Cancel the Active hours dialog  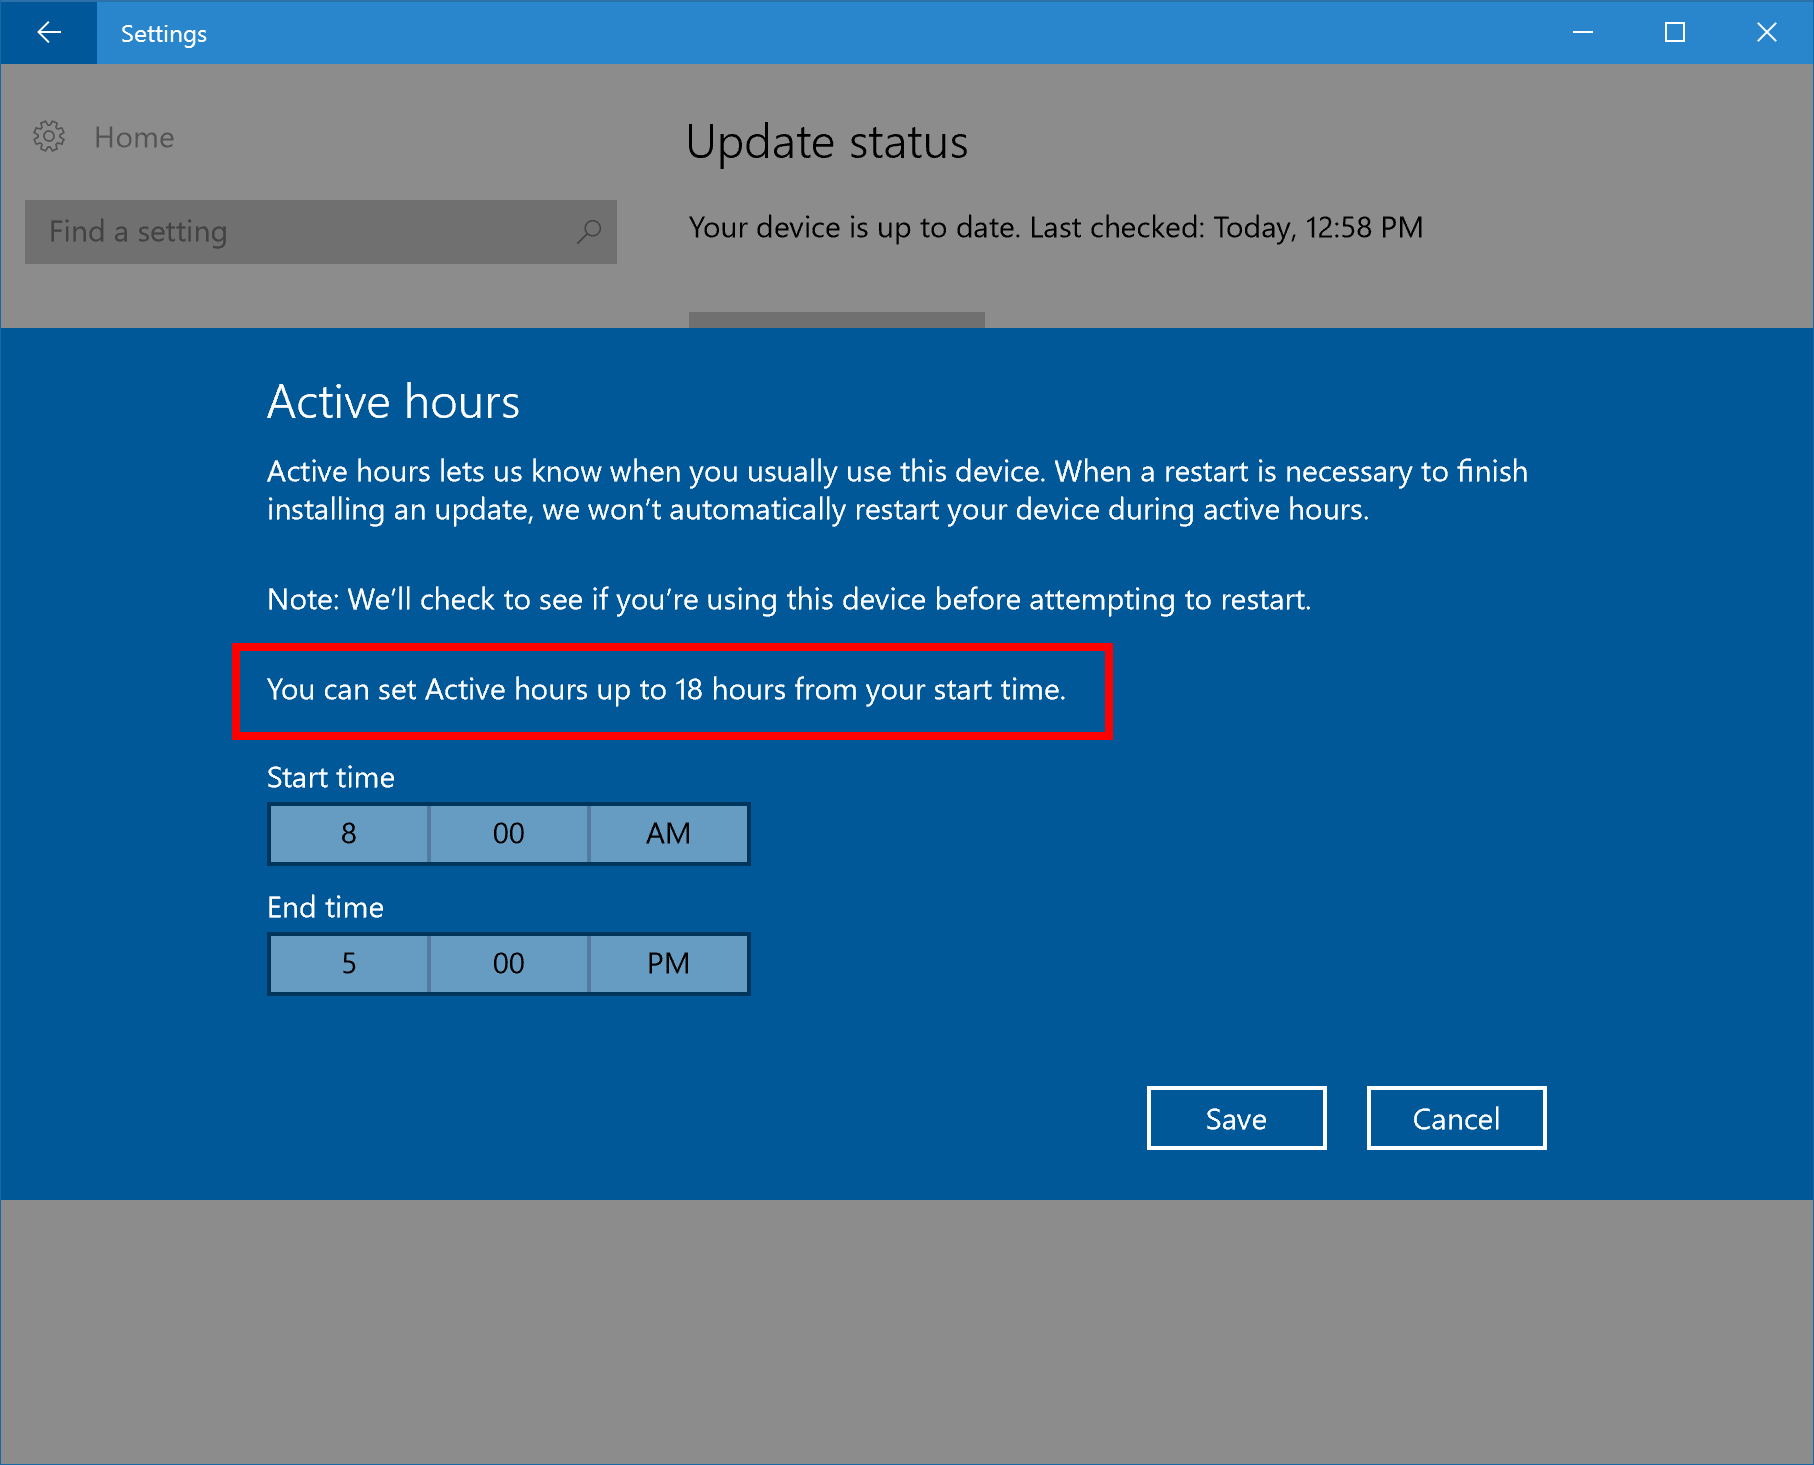(x=1456, y=1118)
